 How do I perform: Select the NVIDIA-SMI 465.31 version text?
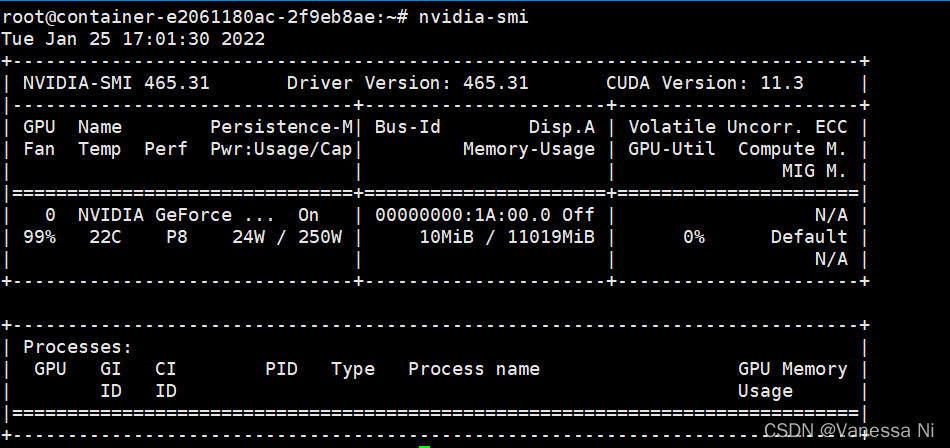[116, 83]
